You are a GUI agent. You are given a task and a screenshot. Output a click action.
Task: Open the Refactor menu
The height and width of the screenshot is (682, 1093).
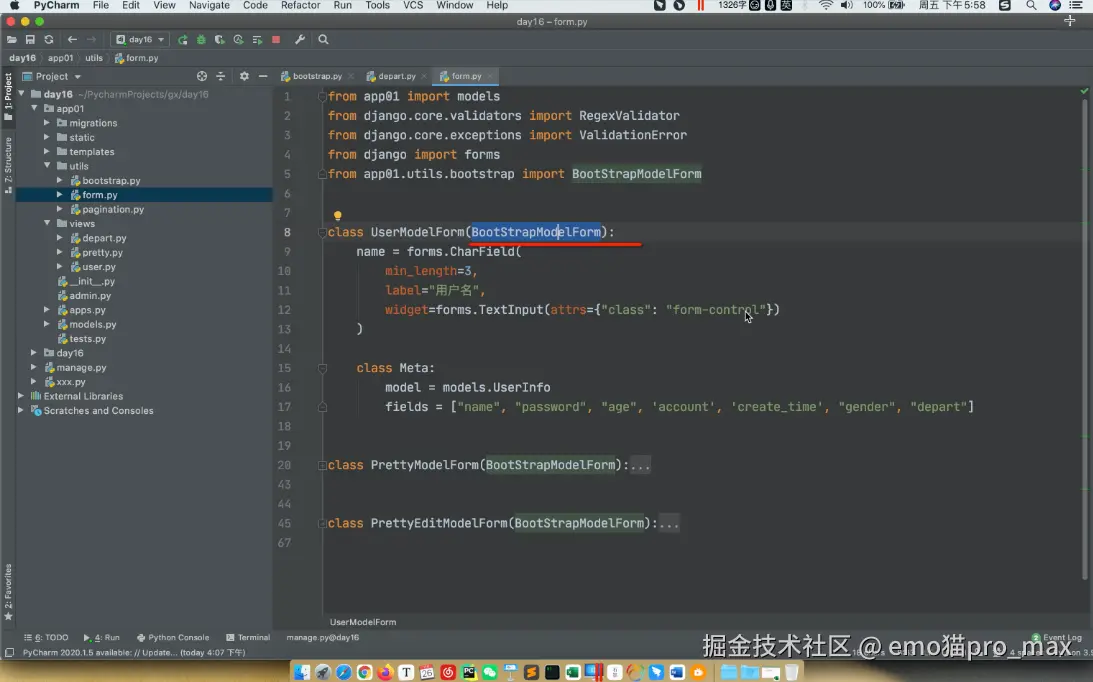pos(300,6)
